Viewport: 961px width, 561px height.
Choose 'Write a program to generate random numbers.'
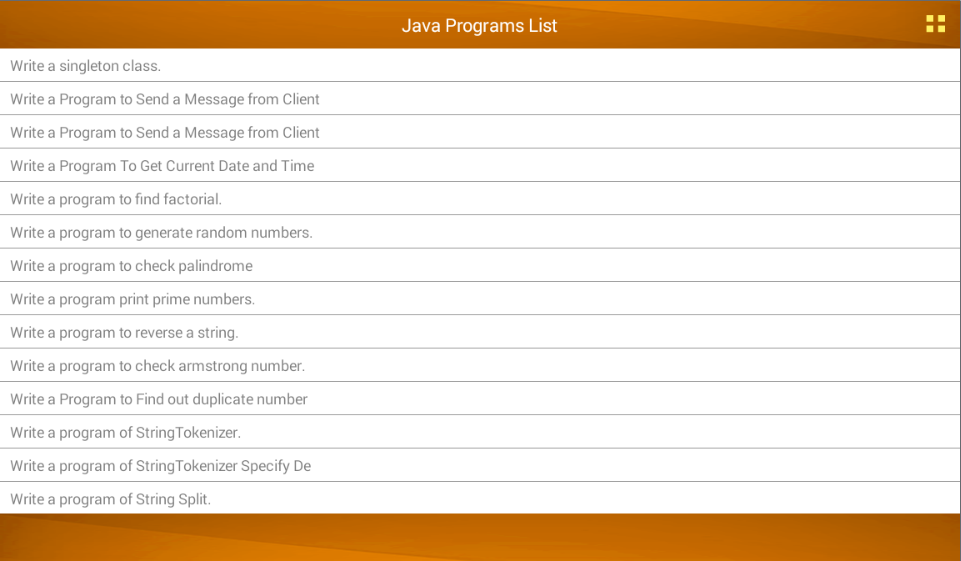480,232
